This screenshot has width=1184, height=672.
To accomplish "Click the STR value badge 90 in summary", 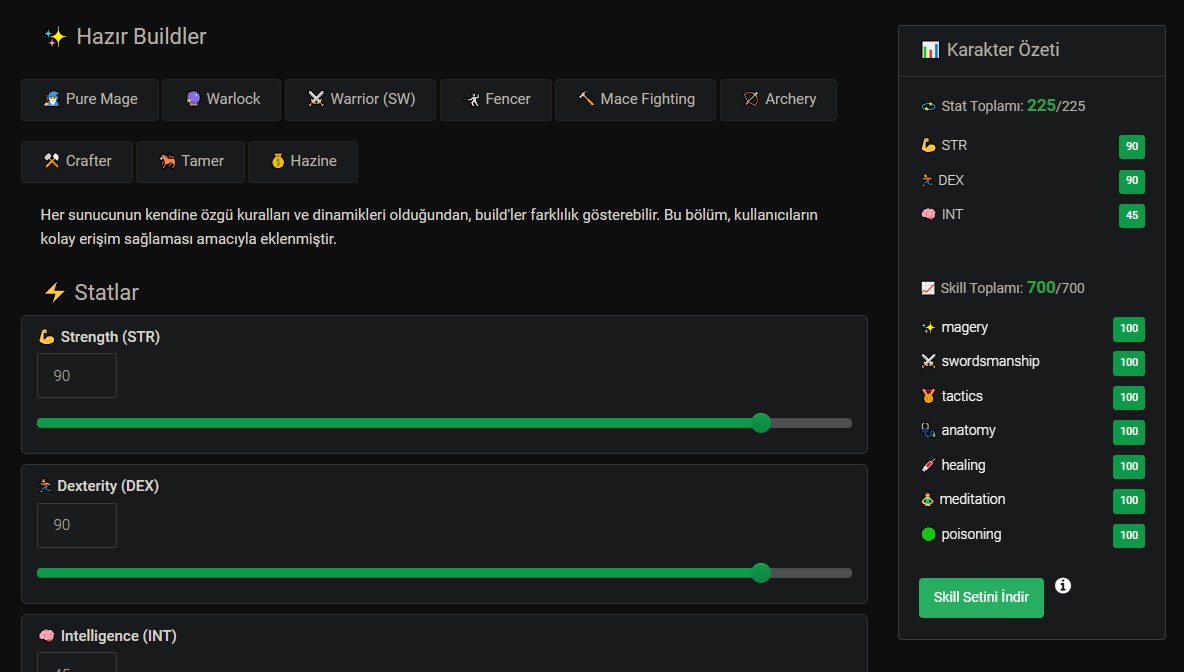I will pyautogui.click(x=1132, y=146).
